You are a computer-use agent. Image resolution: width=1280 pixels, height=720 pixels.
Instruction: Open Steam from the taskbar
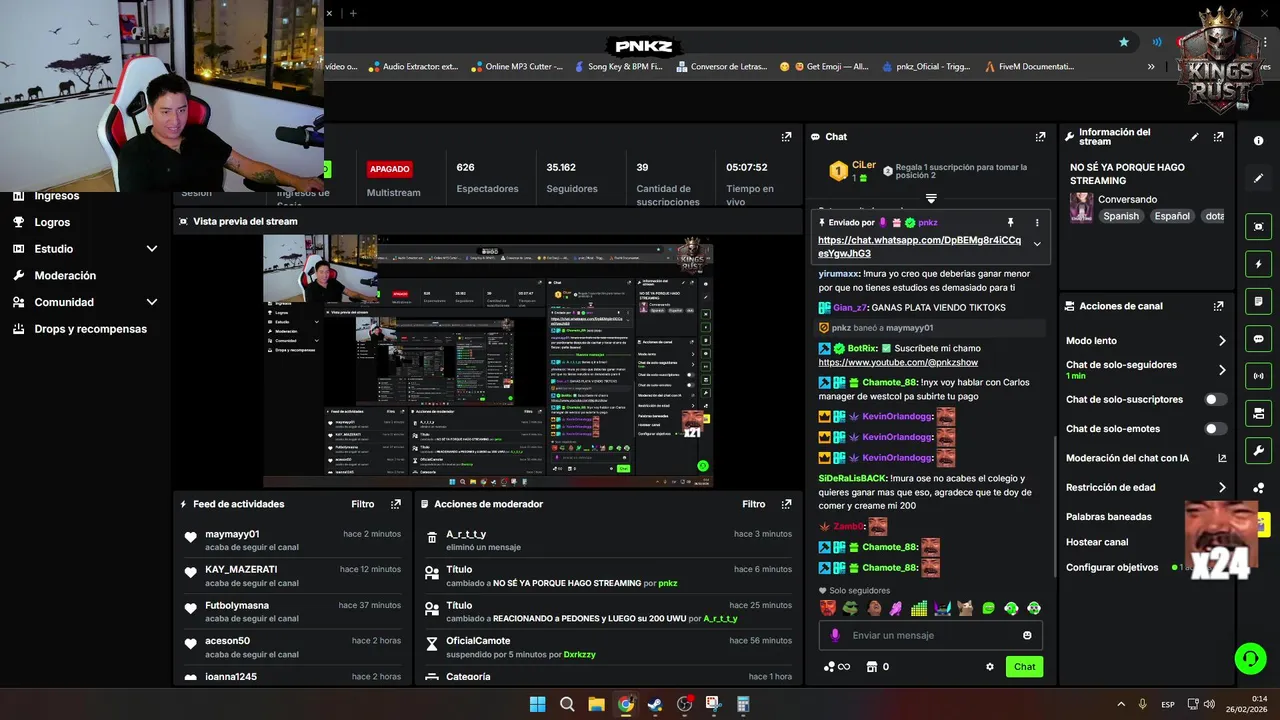pyautogui.click(x=655, y=704)
